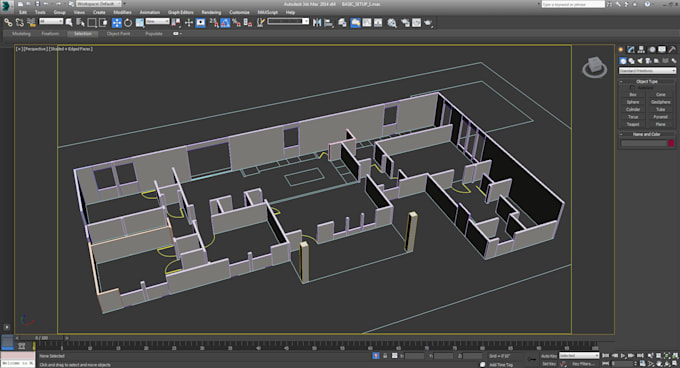This screenshot has height=368, width=680.
Task: Select the Lights category icon
Action: pyautogui.click(x=640, y=61)
